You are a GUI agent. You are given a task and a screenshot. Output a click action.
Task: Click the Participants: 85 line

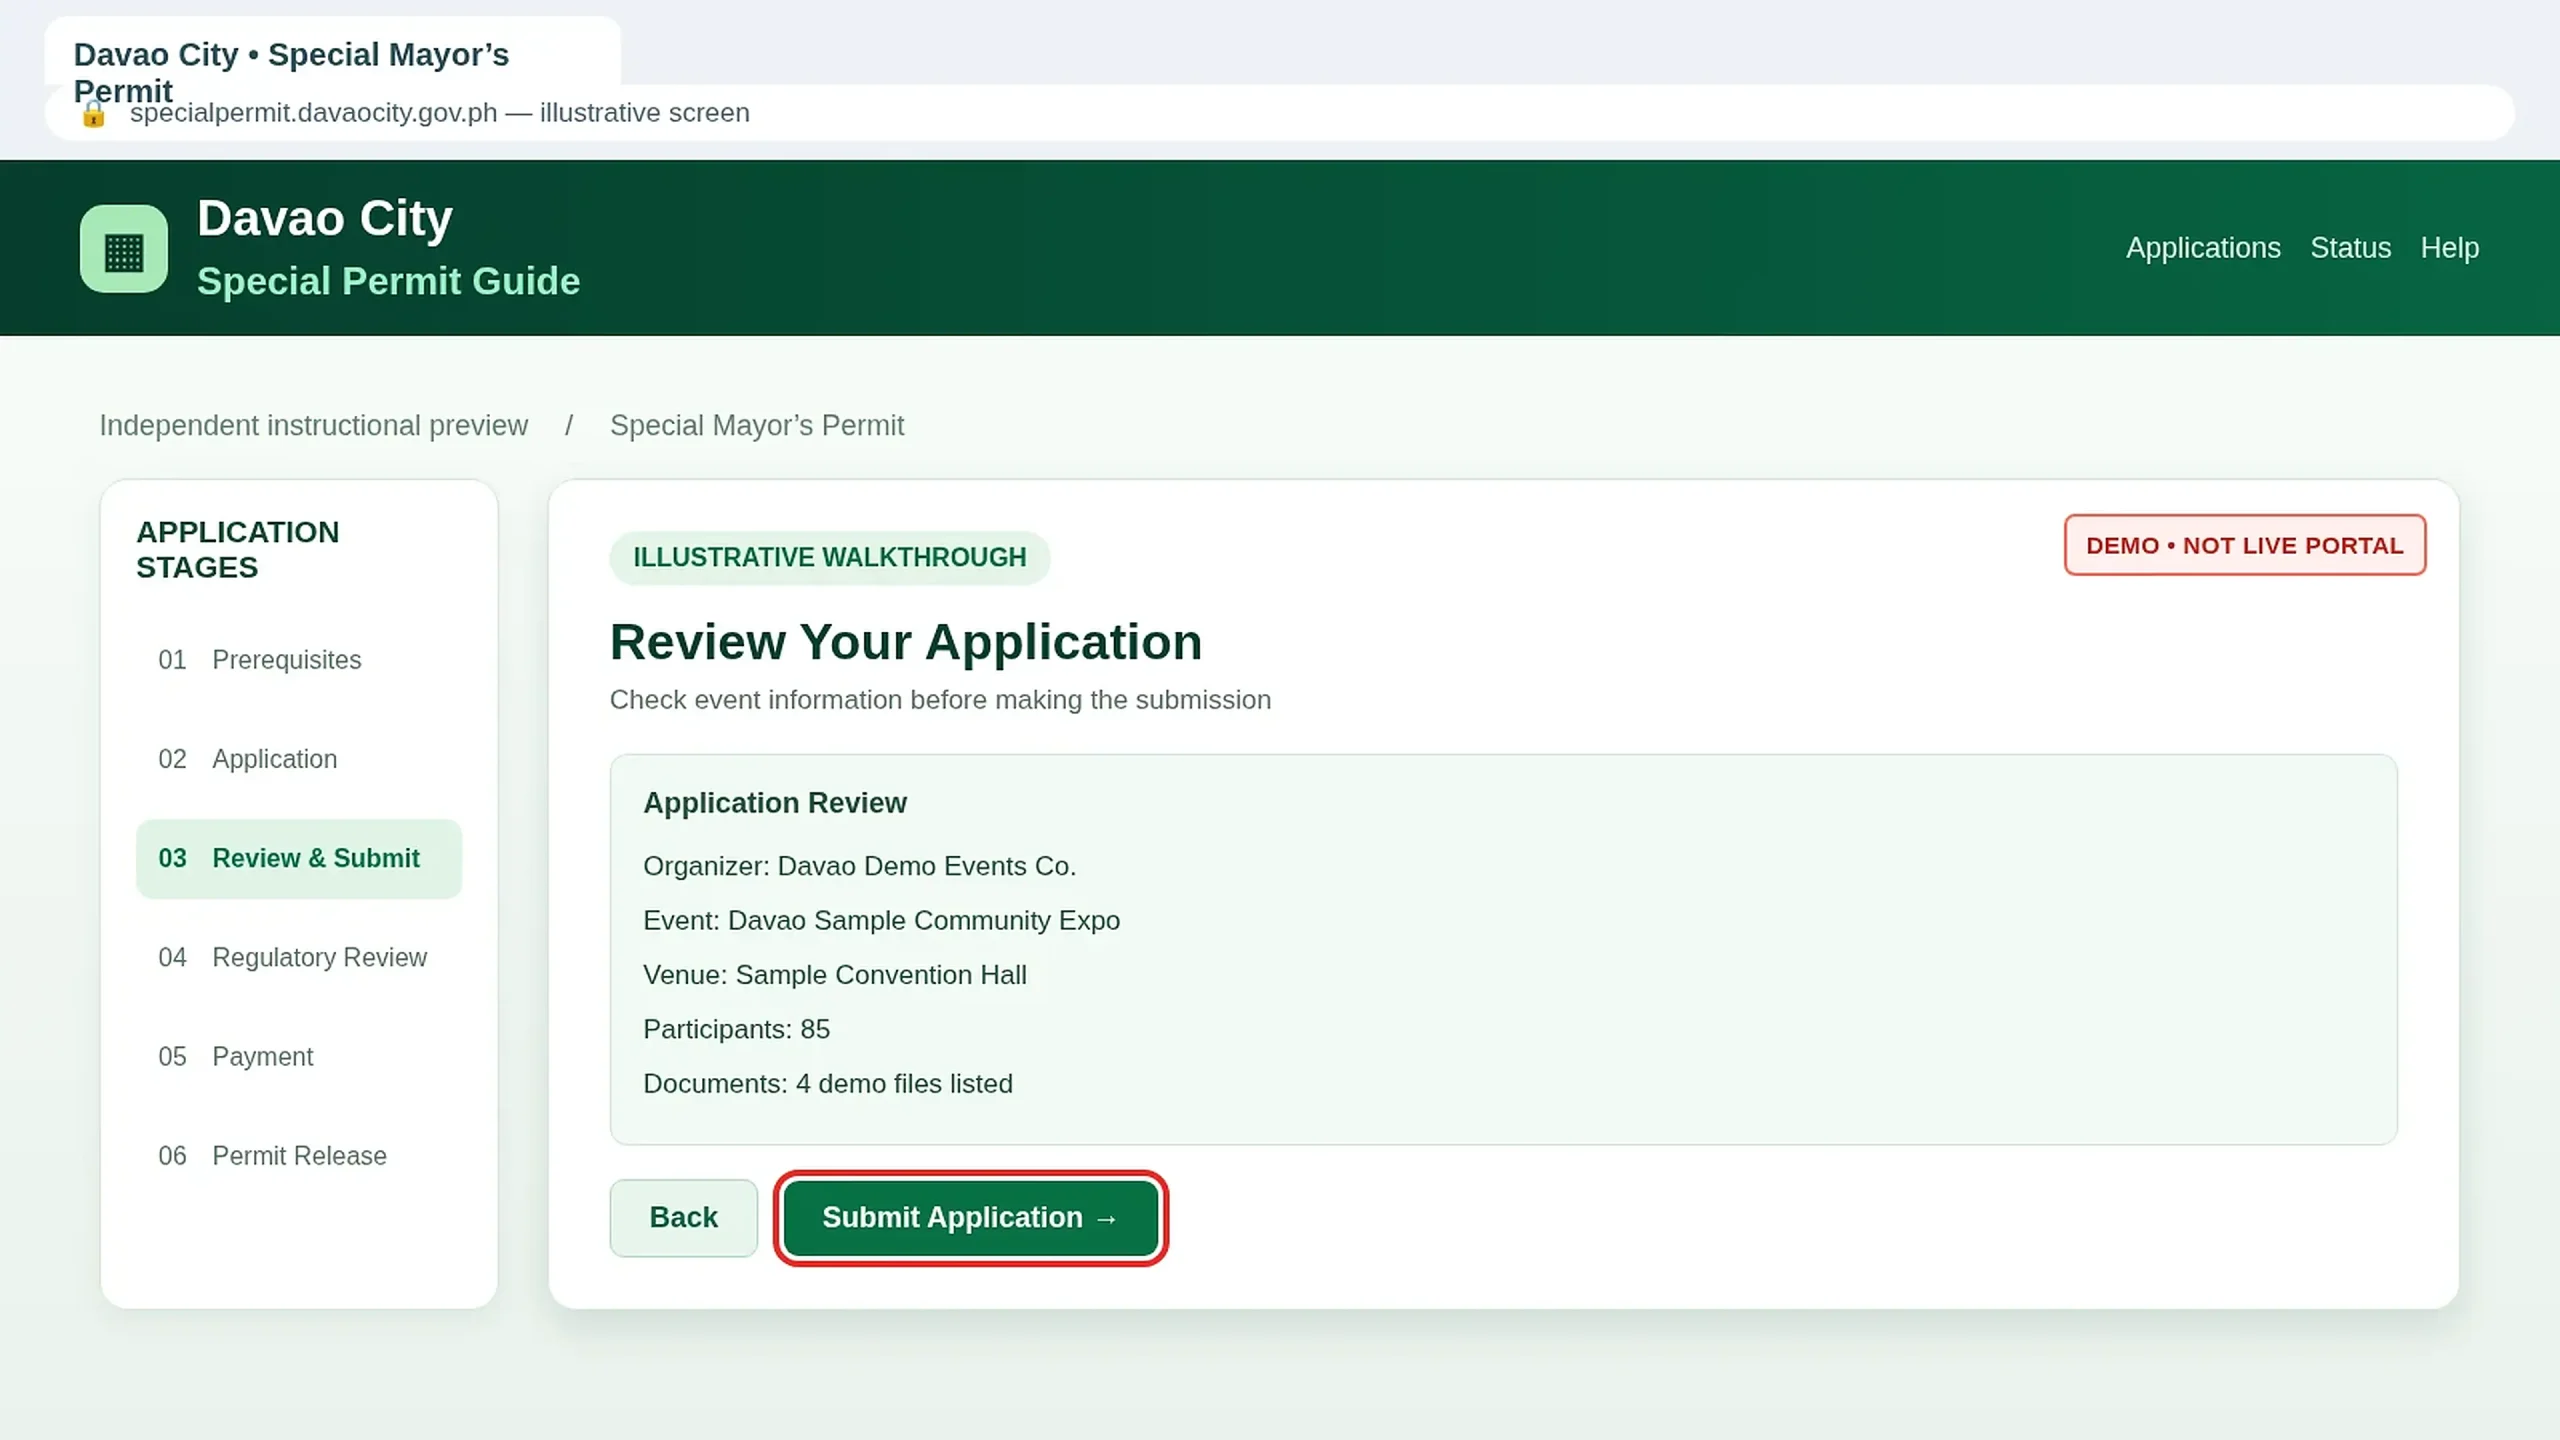point(736,1030)
